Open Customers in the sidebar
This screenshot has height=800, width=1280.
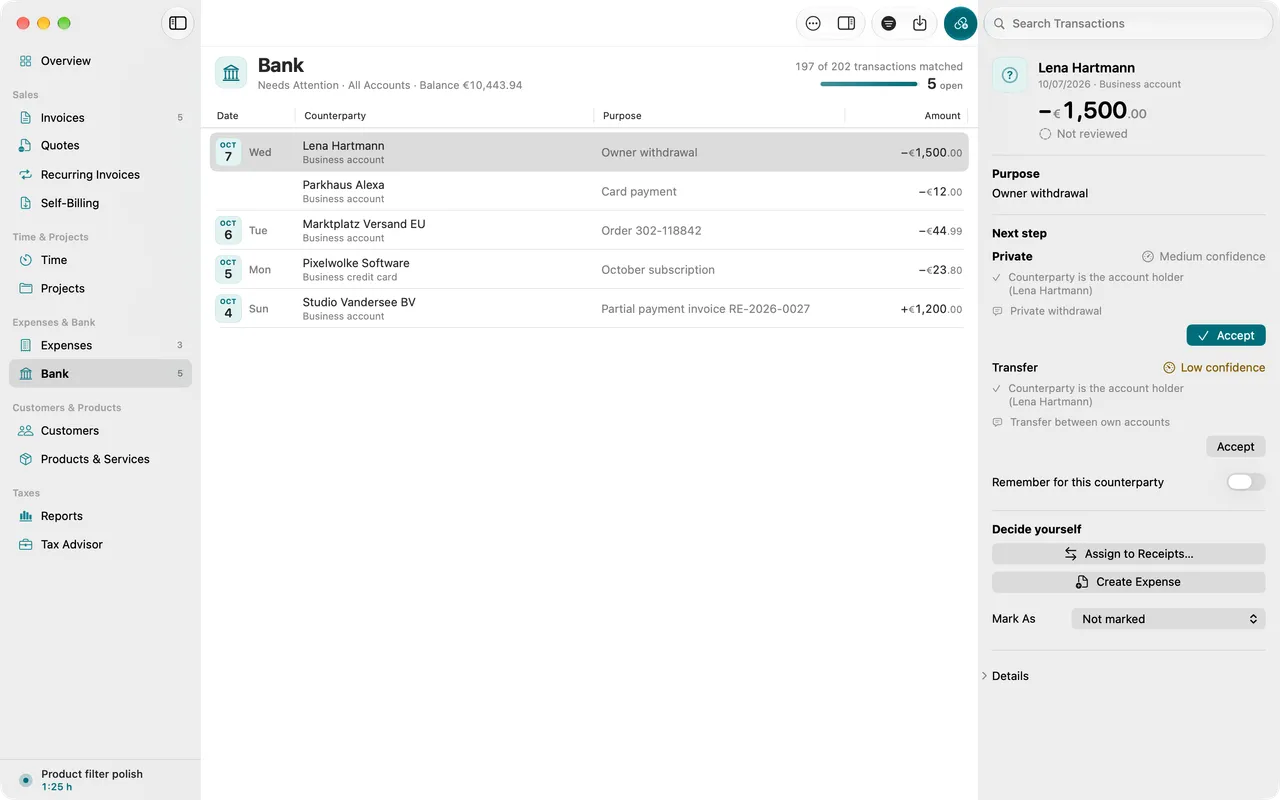[x=100, y=431]
